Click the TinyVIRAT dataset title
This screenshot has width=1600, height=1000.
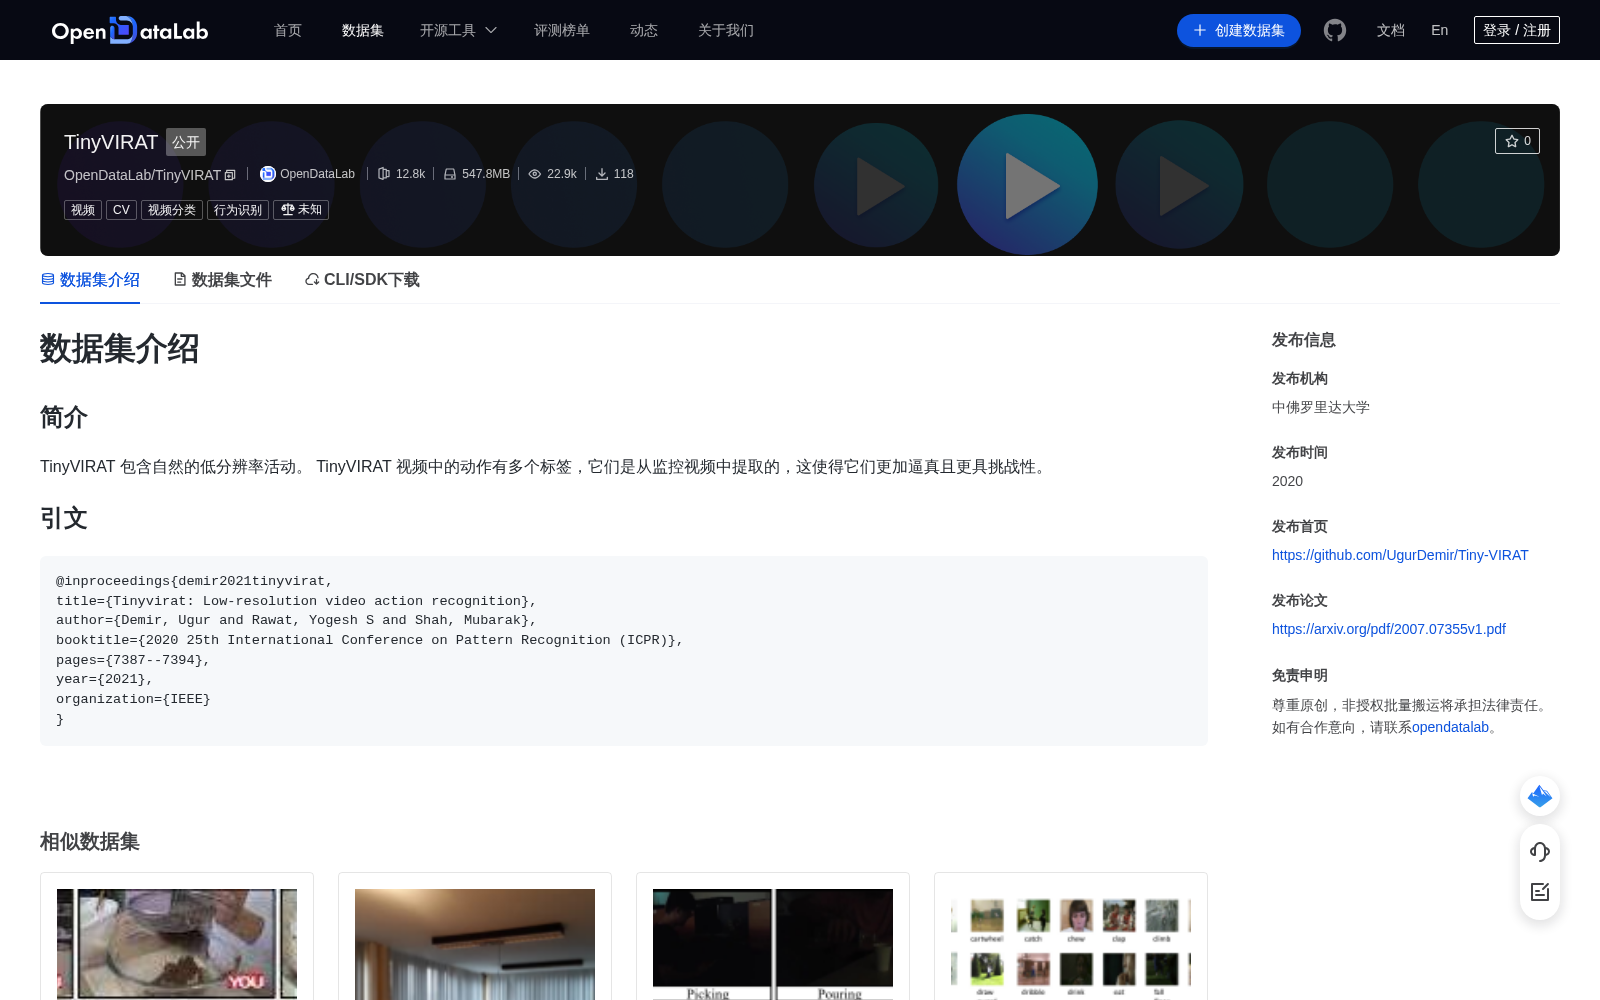tap(111, 142)
